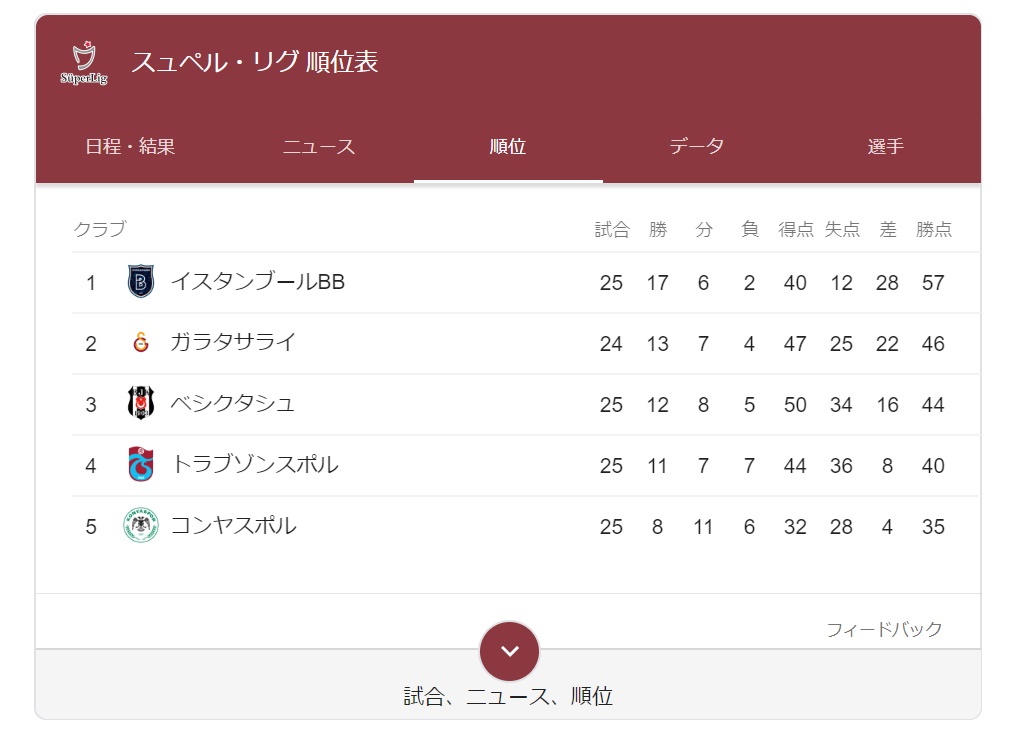This screenshot has height=744, width=1021.
Task: Select the ベシクタシュ team name
Action: [x=233, y=404]
